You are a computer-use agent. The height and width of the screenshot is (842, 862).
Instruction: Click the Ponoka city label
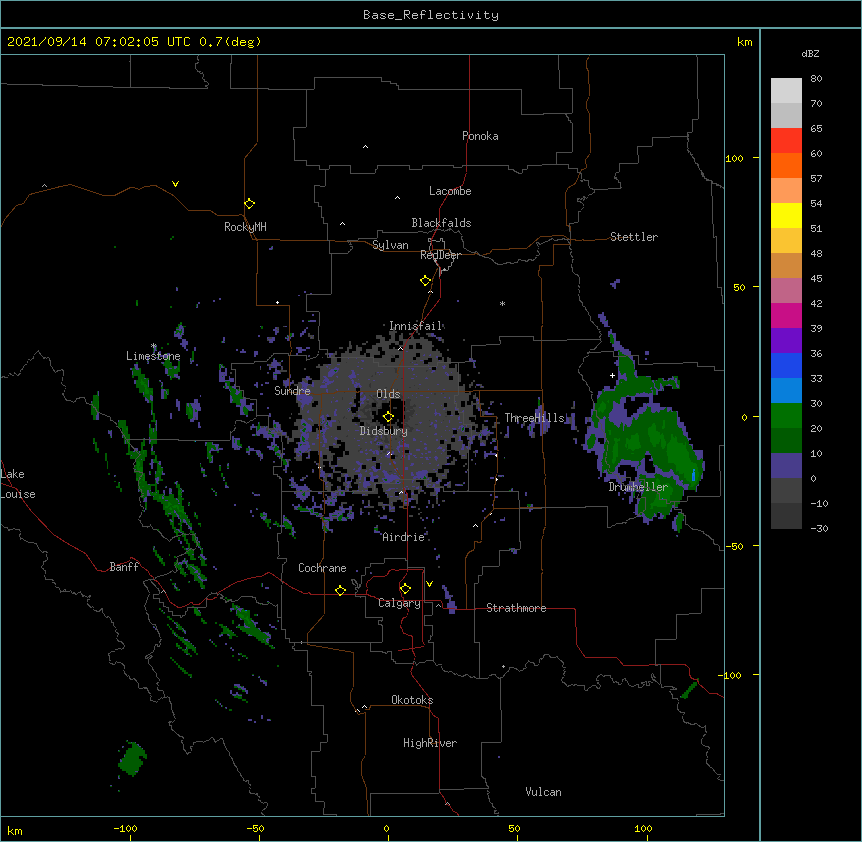pyautogui.click(x=480, y=136)
